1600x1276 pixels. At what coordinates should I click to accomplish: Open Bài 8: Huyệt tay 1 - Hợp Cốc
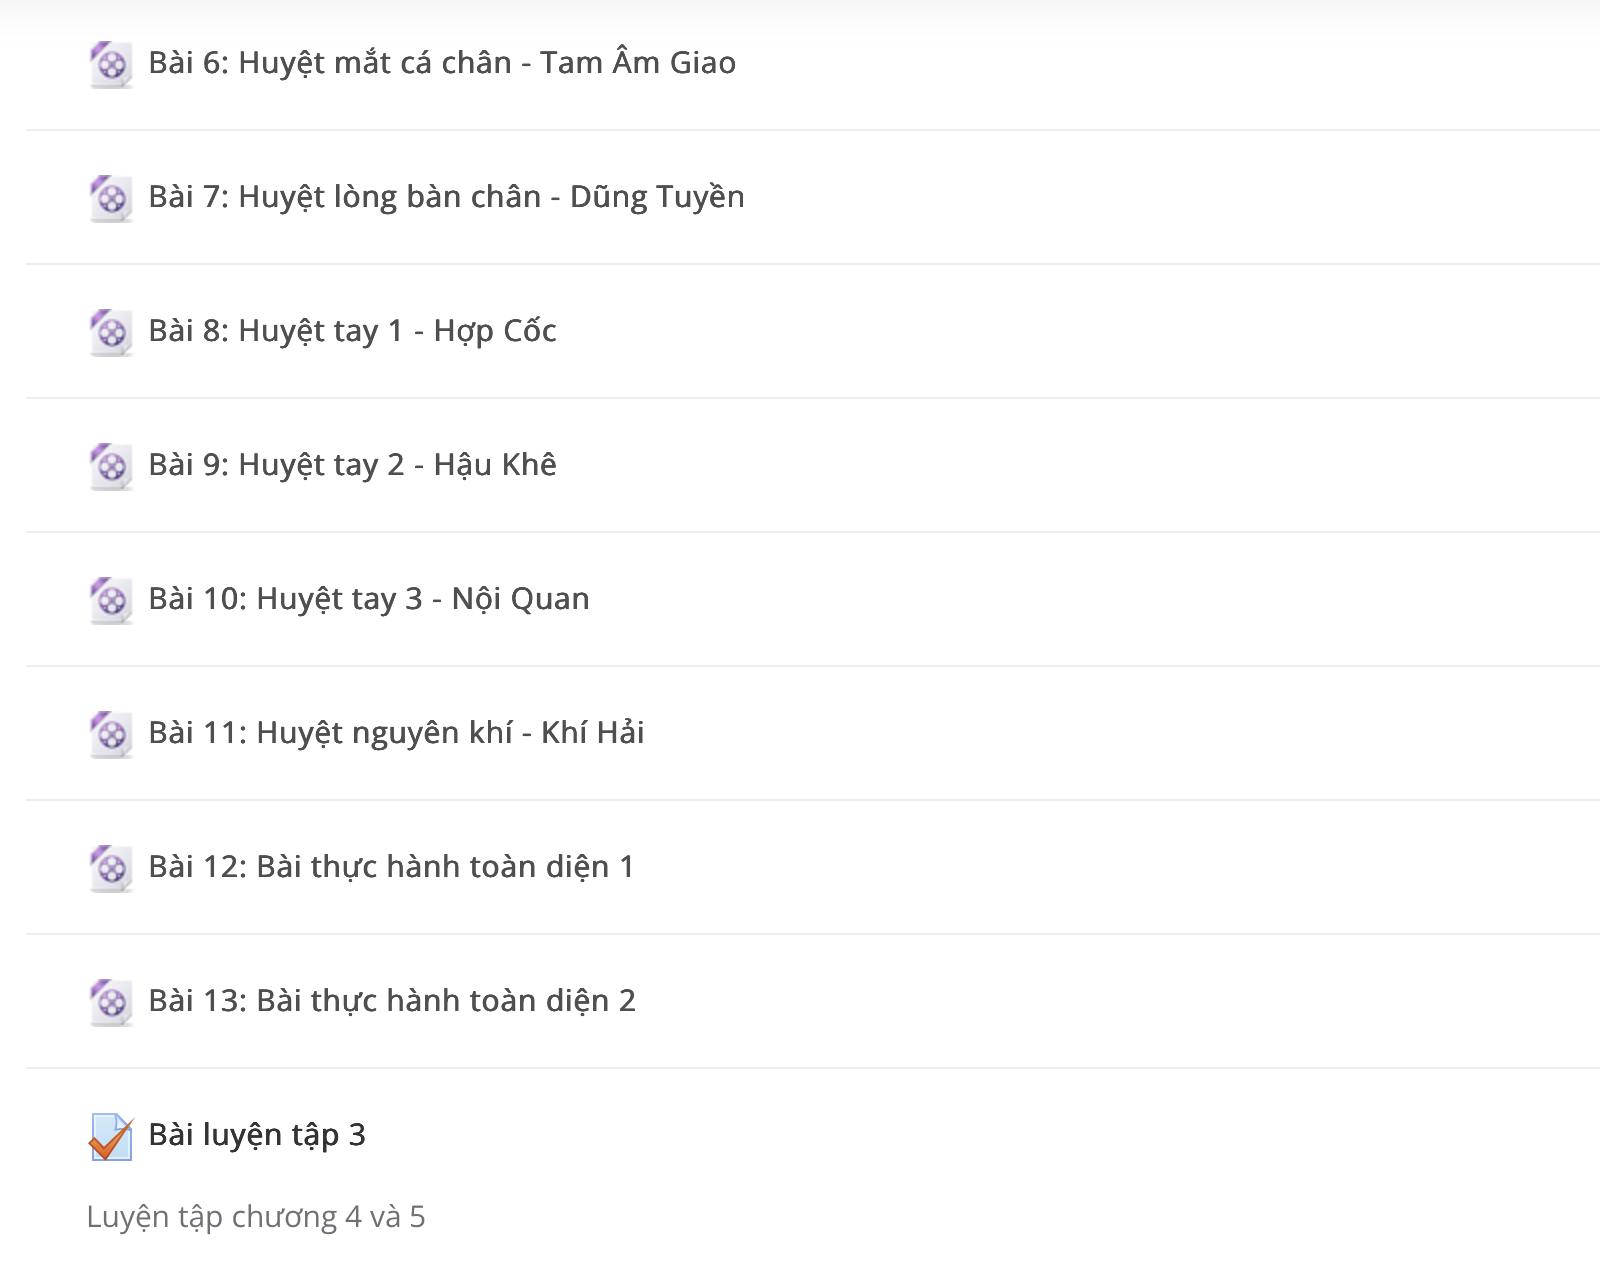click(x=352, y=331)
